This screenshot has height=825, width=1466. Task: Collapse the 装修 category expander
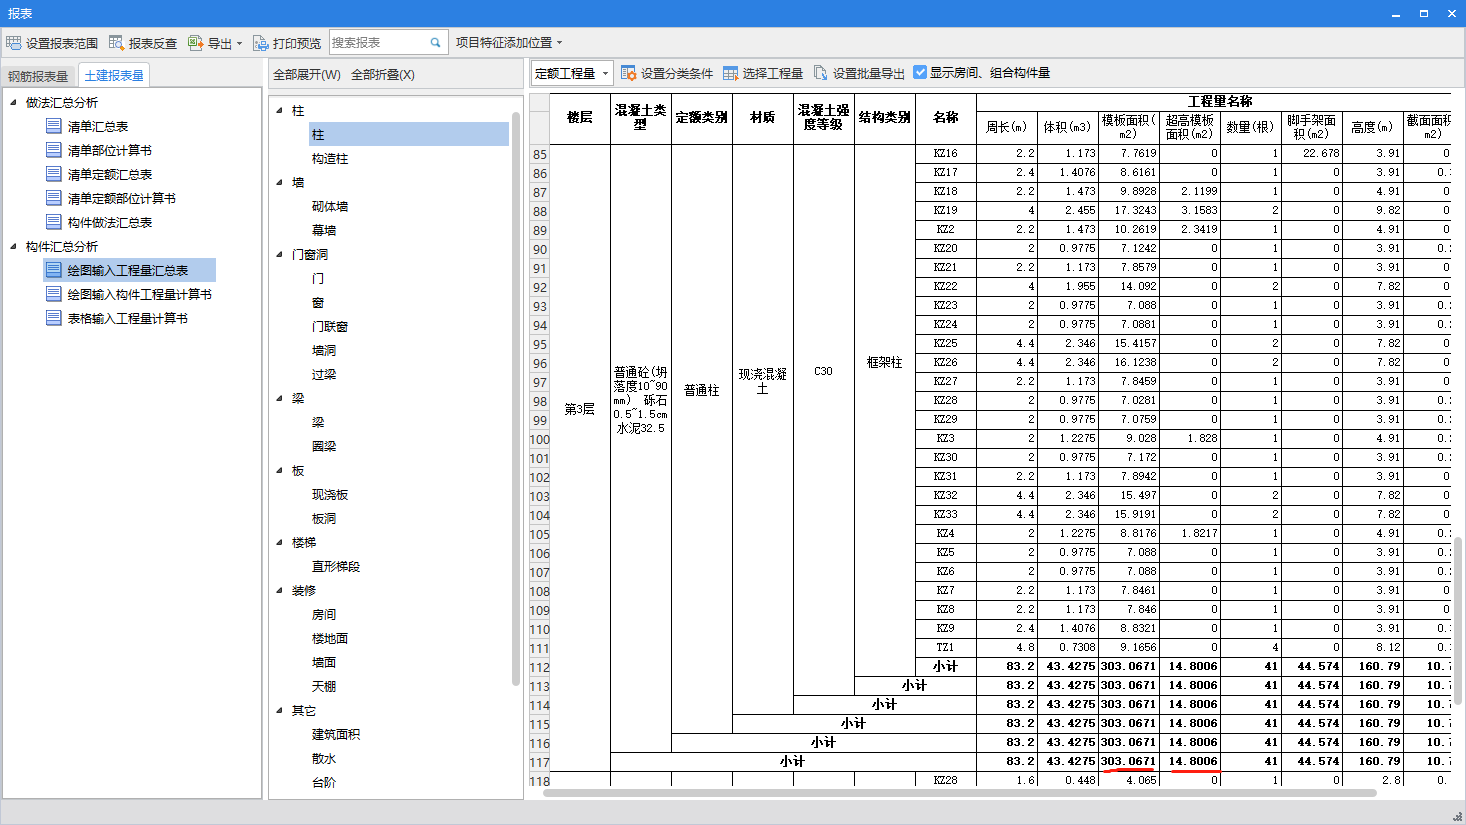click(280, 590)
